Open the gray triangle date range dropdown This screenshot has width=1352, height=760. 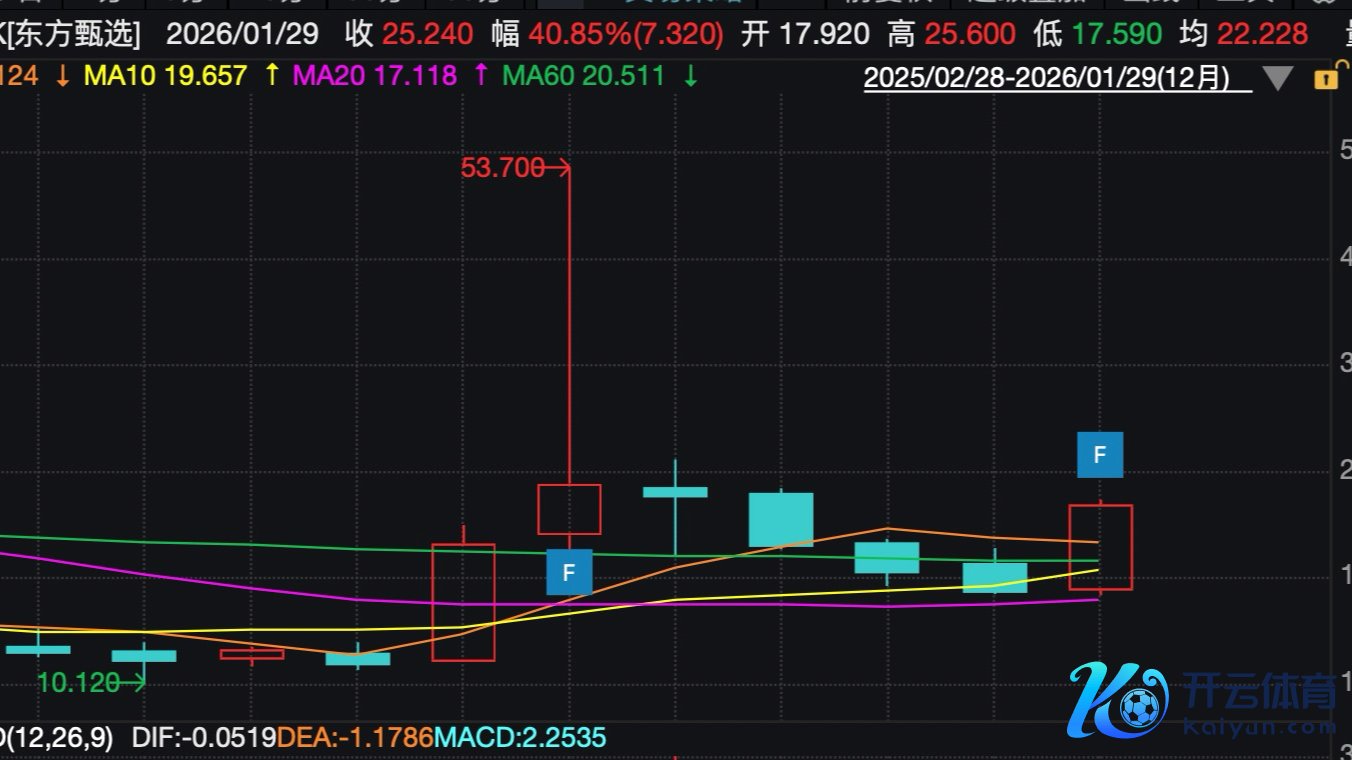coord(1278,78)
